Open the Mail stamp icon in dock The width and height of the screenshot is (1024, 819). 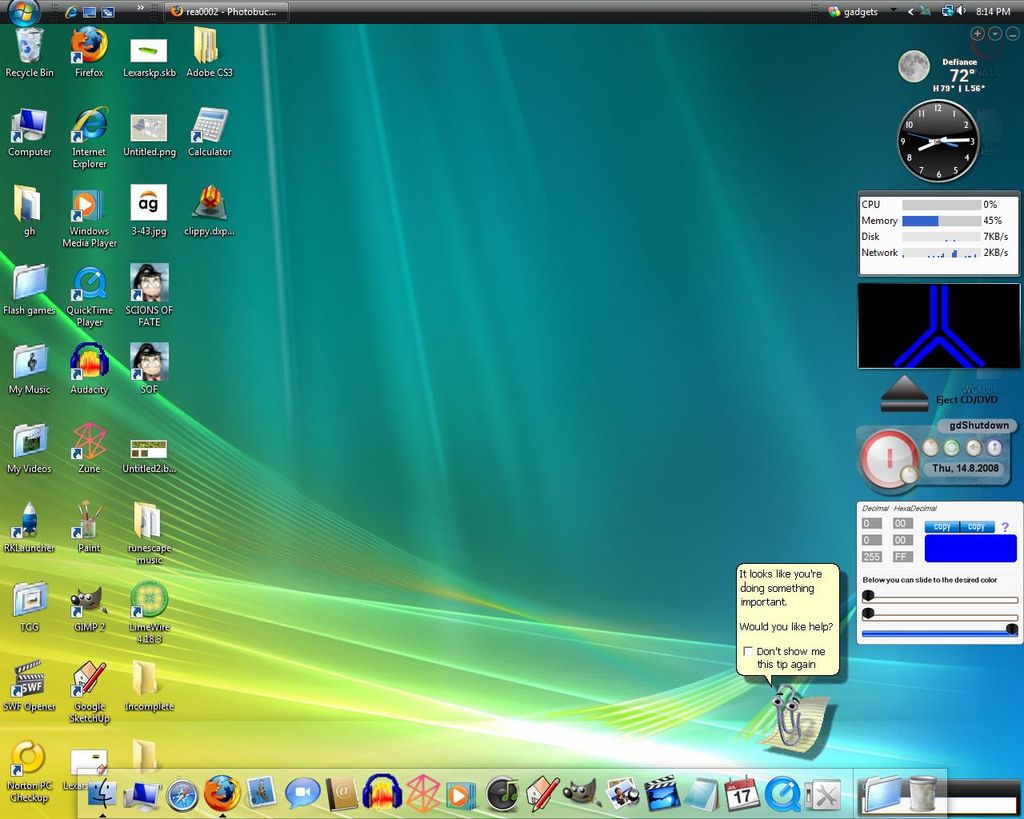pos(262,794)
